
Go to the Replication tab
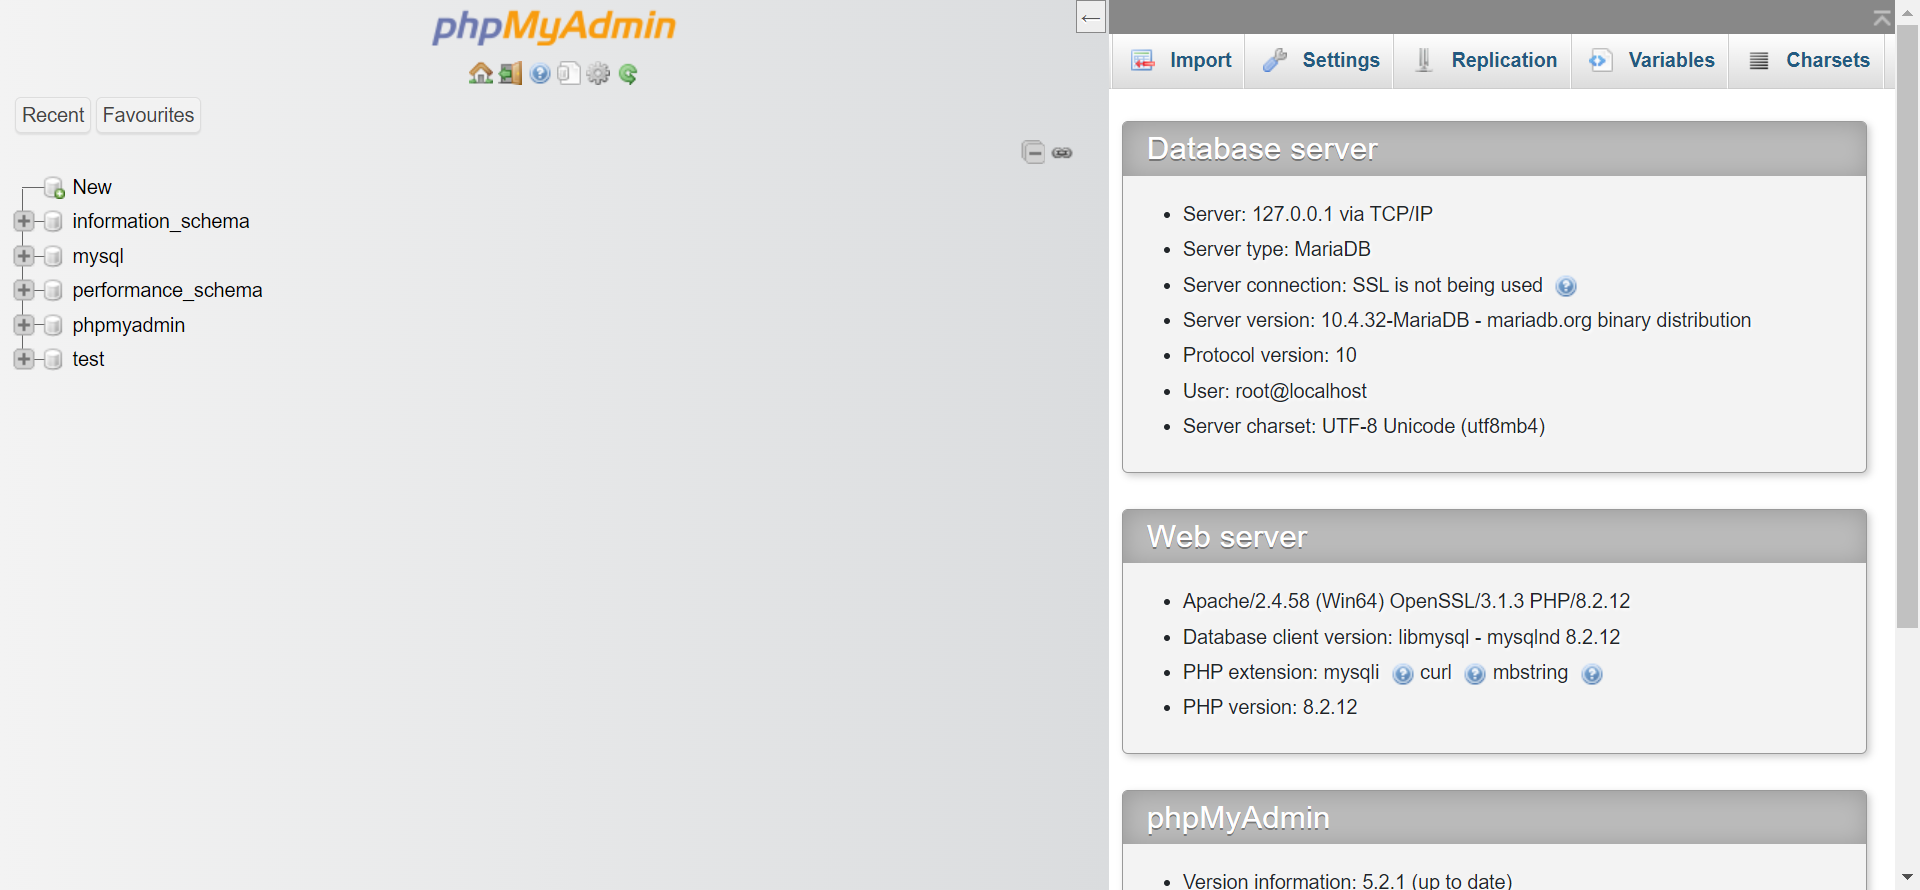coord(1485,60)
